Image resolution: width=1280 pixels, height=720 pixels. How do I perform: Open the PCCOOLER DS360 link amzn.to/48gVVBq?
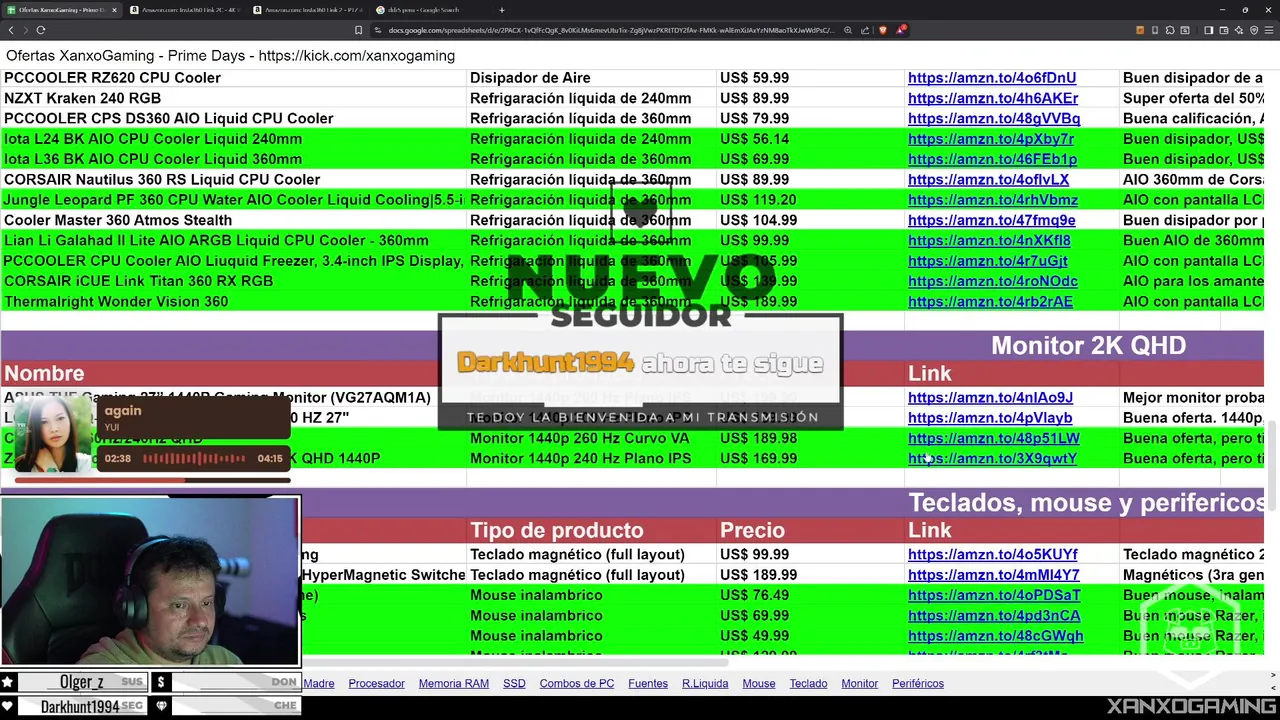(x=994, y=118)
